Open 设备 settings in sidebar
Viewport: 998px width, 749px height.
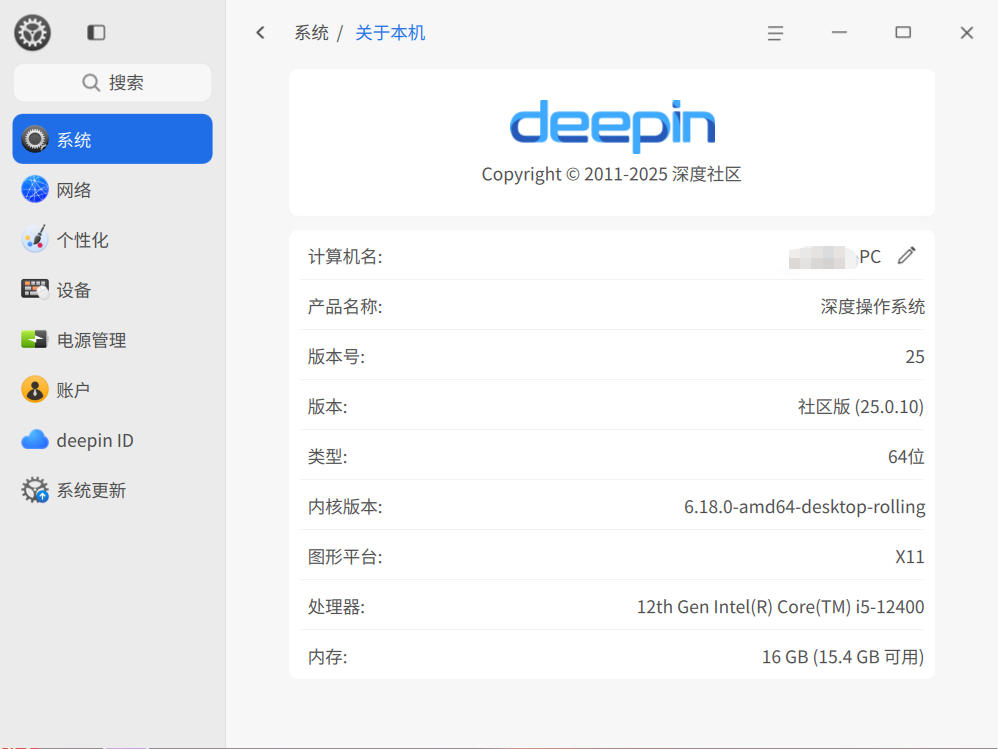click(x=113, y=290)
